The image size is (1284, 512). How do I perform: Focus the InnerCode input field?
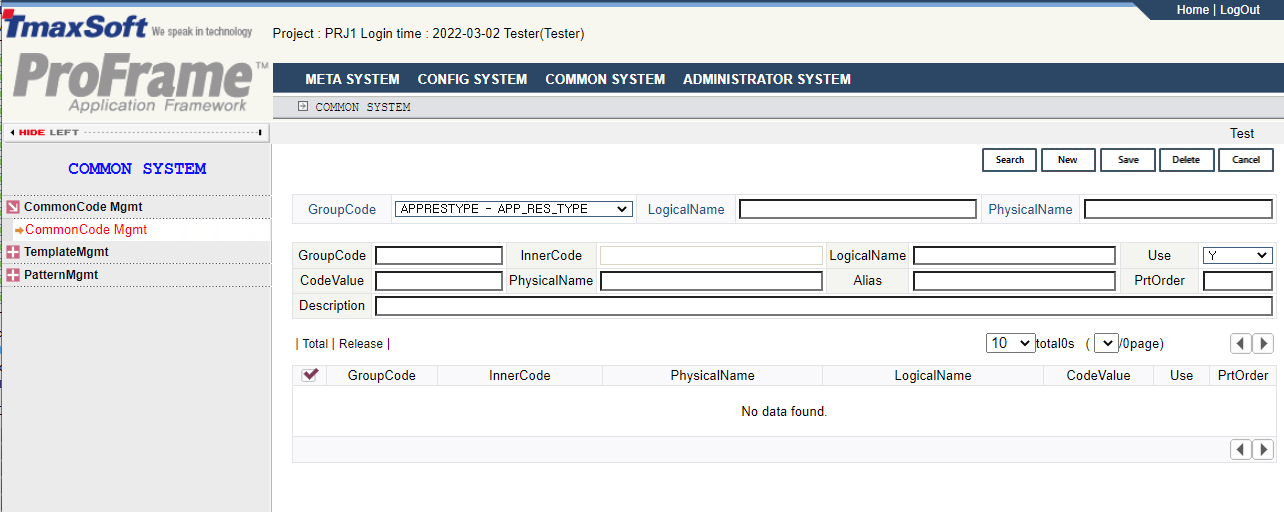[711, 256]
